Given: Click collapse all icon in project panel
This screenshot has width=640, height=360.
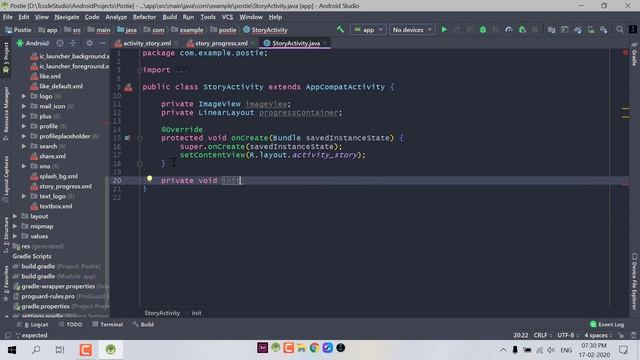Looking at the screenshot, I should click(73, 43).
